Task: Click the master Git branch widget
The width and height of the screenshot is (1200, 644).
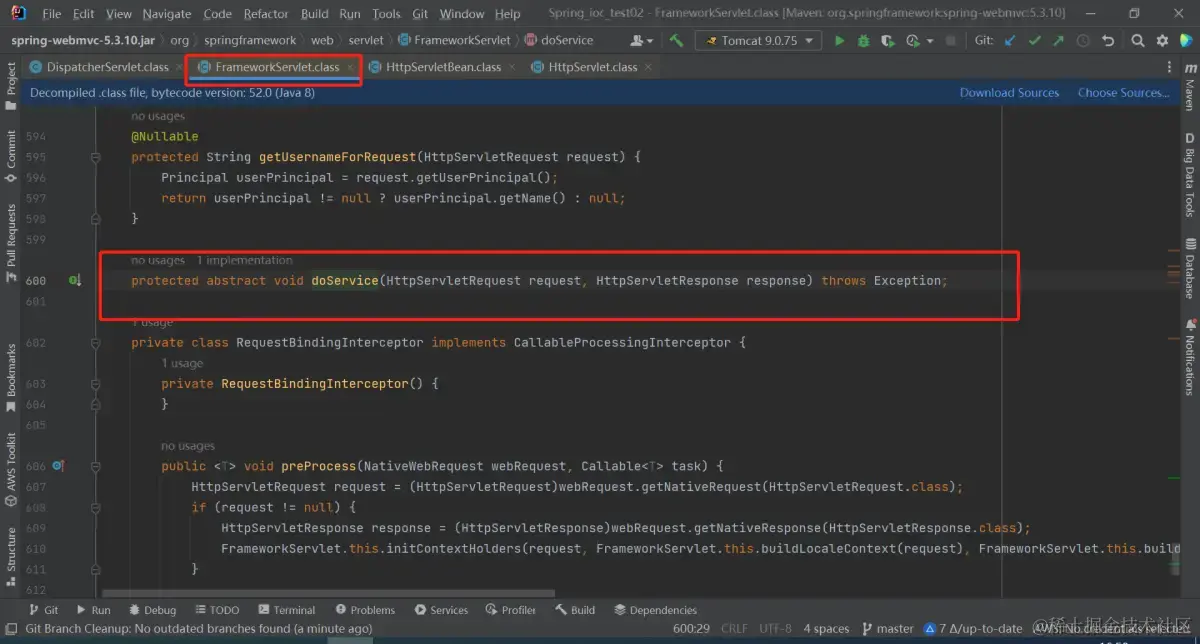Action: click(x=887, y=629)
